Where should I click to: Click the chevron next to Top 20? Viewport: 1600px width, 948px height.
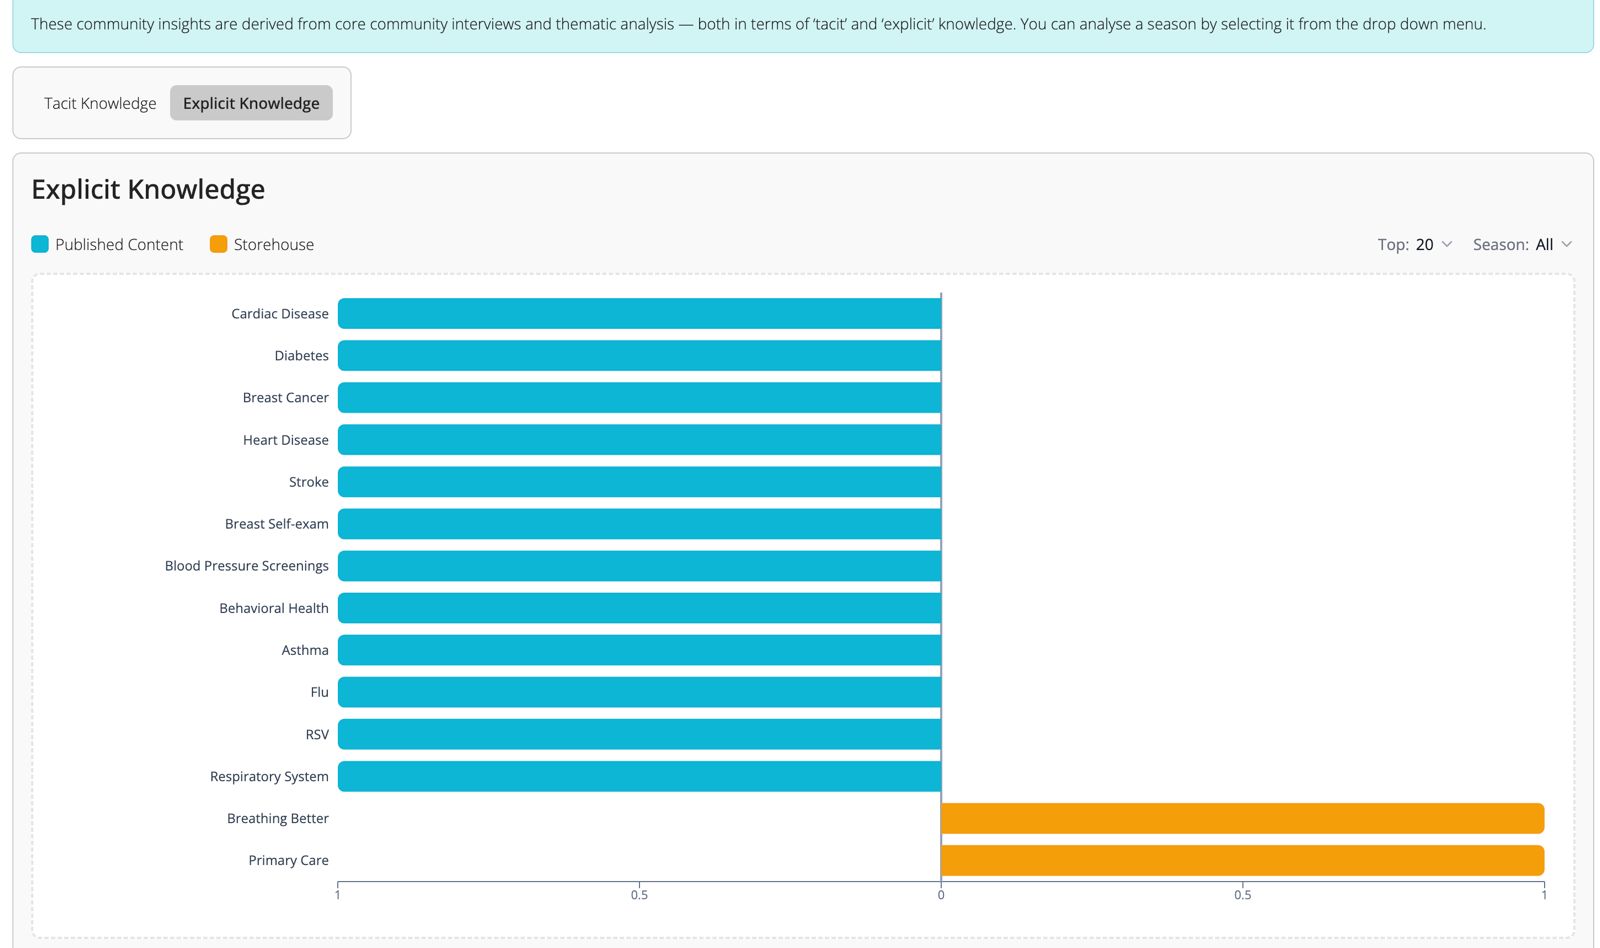[x=1446, y=244]
